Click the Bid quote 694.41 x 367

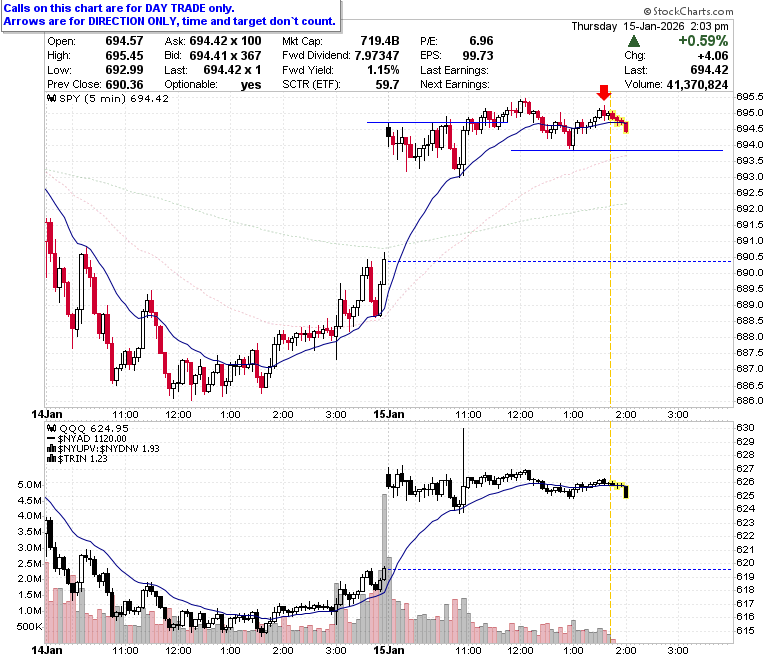click(x=225, y=55)
